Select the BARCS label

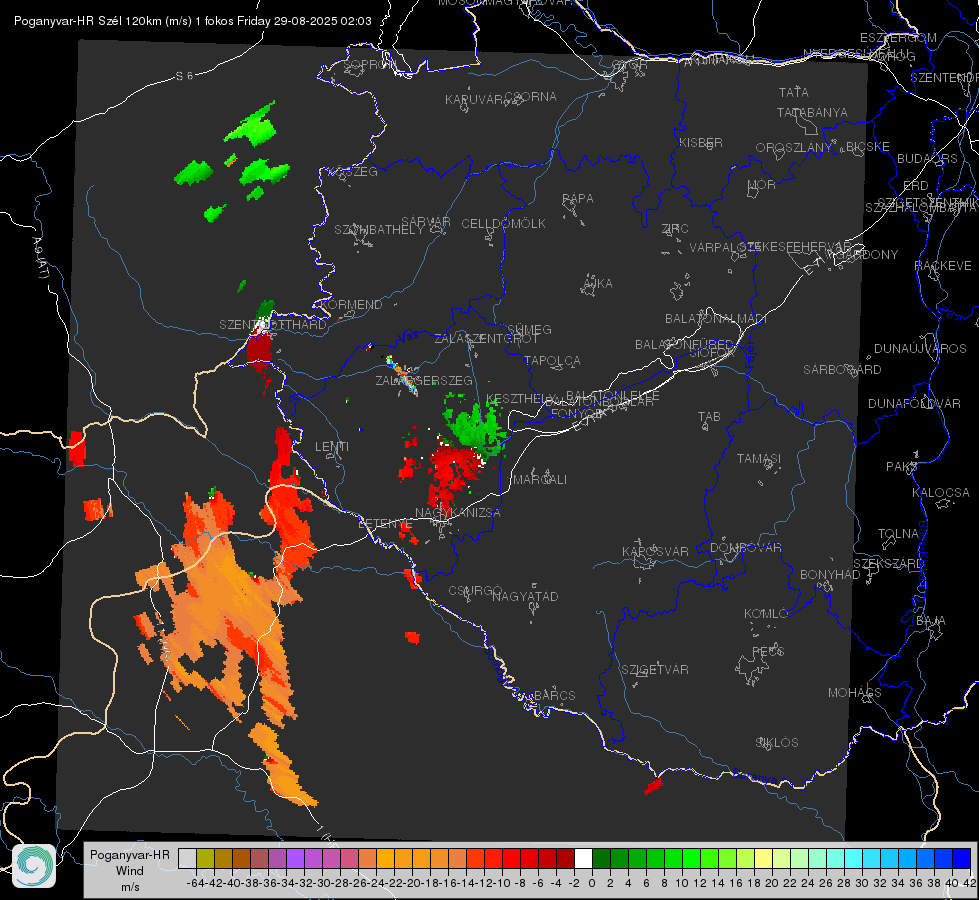554,695
